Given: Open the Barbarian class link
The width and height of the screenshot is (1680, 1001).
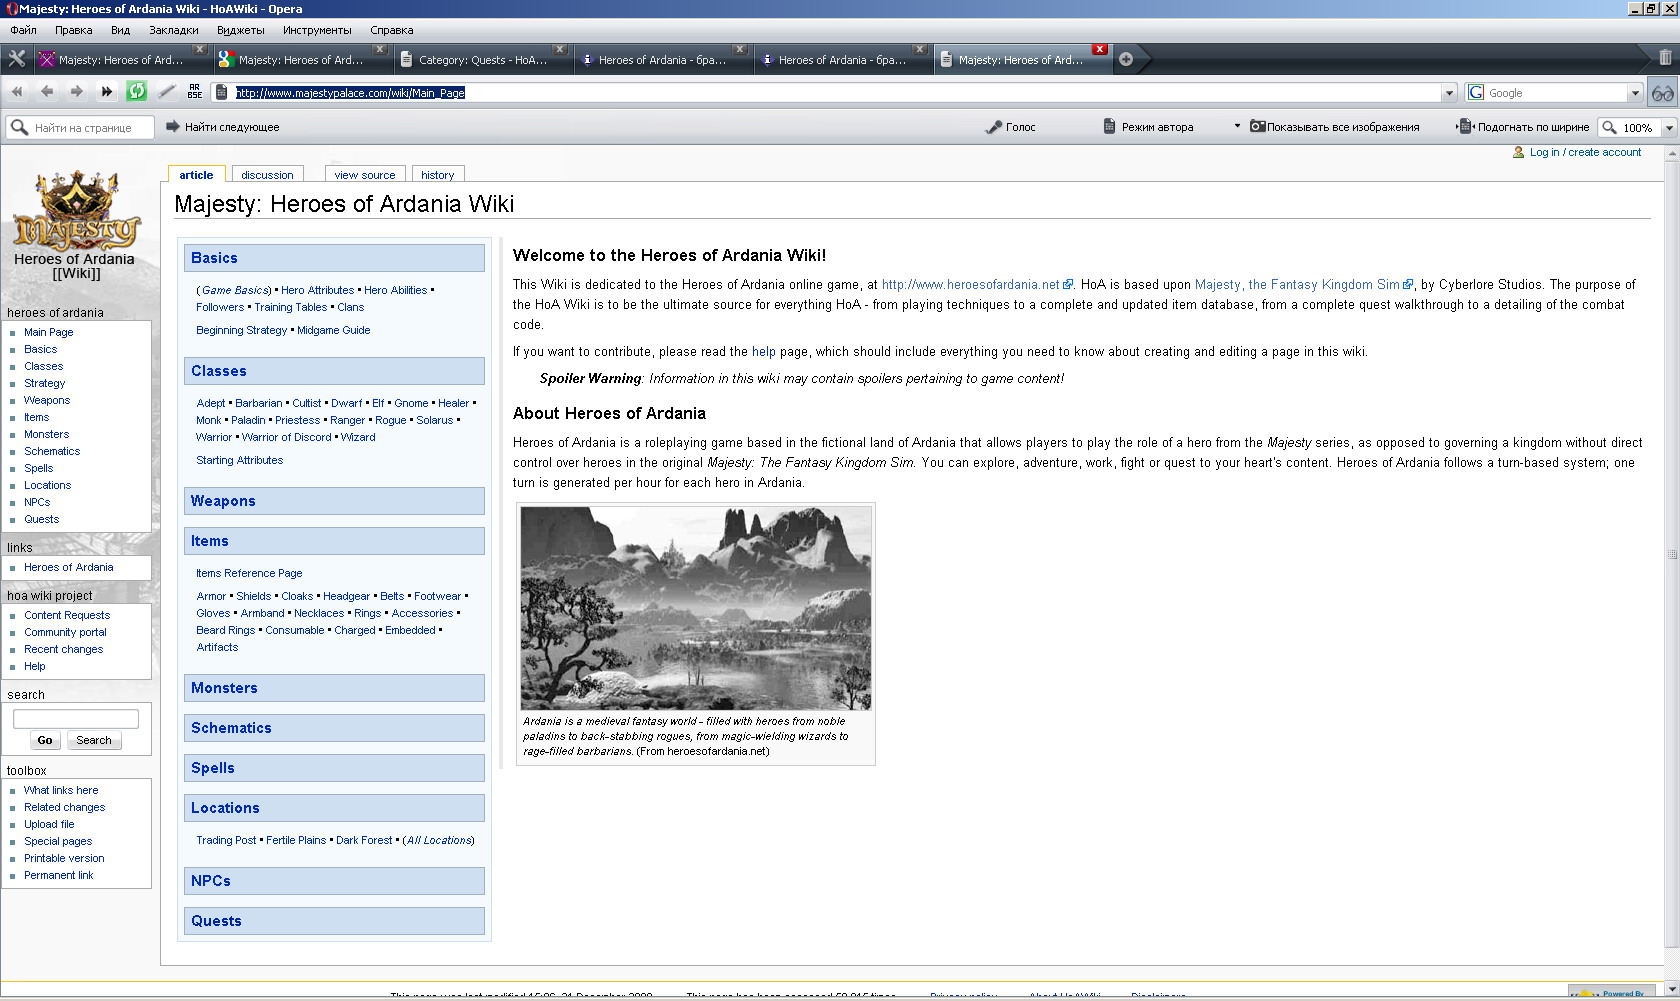Looking at the screenshot, I should pos(259,403).
